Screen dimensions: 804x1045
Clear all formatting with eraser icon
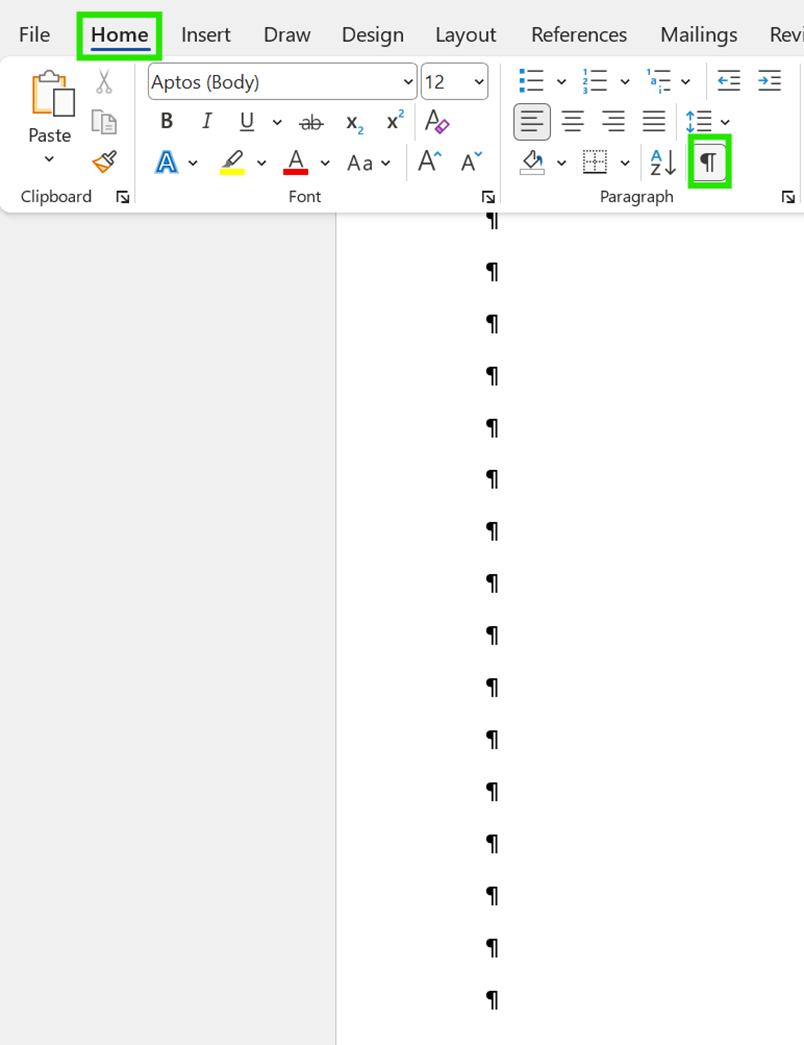(437, 122)
